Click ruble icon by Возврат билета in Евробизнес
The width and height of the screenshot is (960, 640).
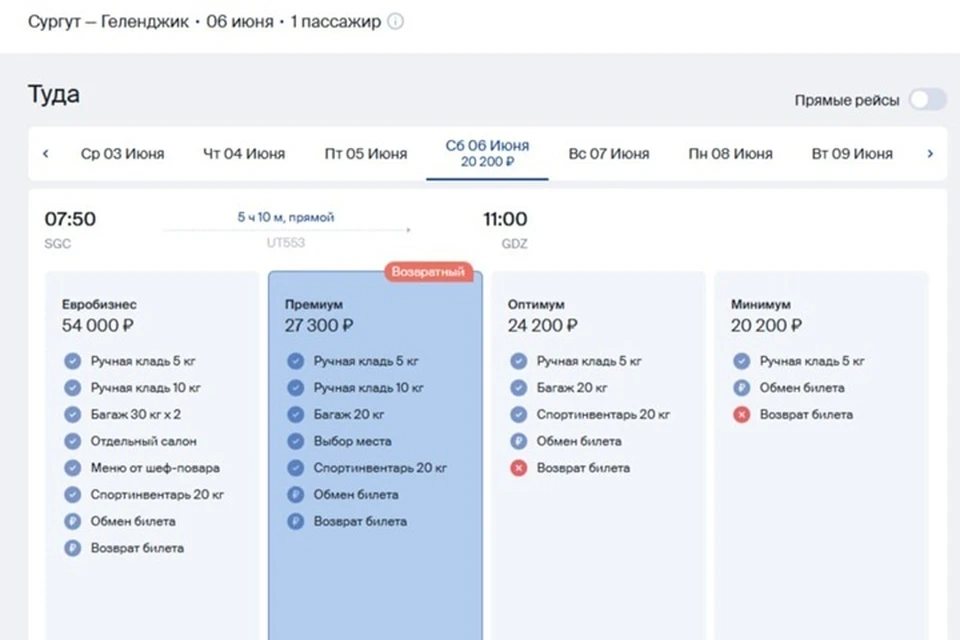coord(72,548)
